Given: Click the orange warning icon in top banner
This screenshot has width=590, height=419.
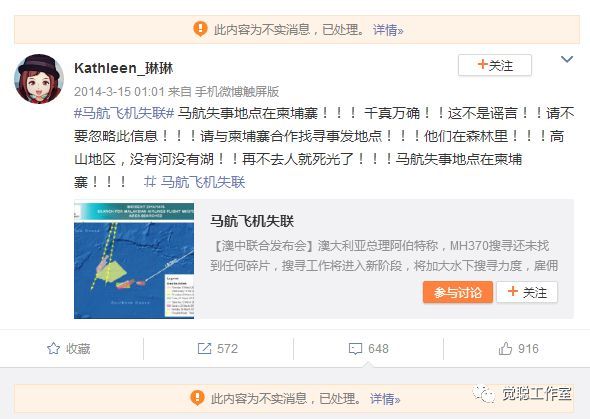Looking at the screenshot, I should (200, 29).
